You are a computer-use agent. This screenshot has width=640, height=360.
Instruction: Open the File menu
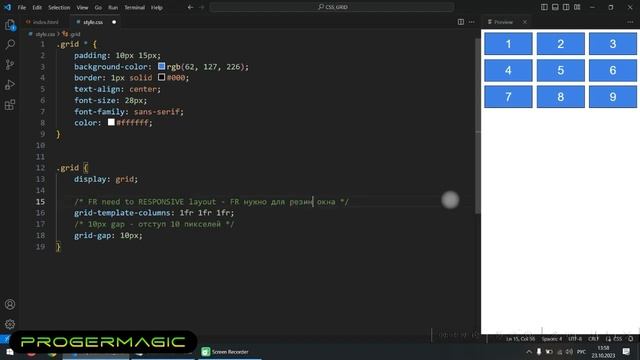coord(22,7)
